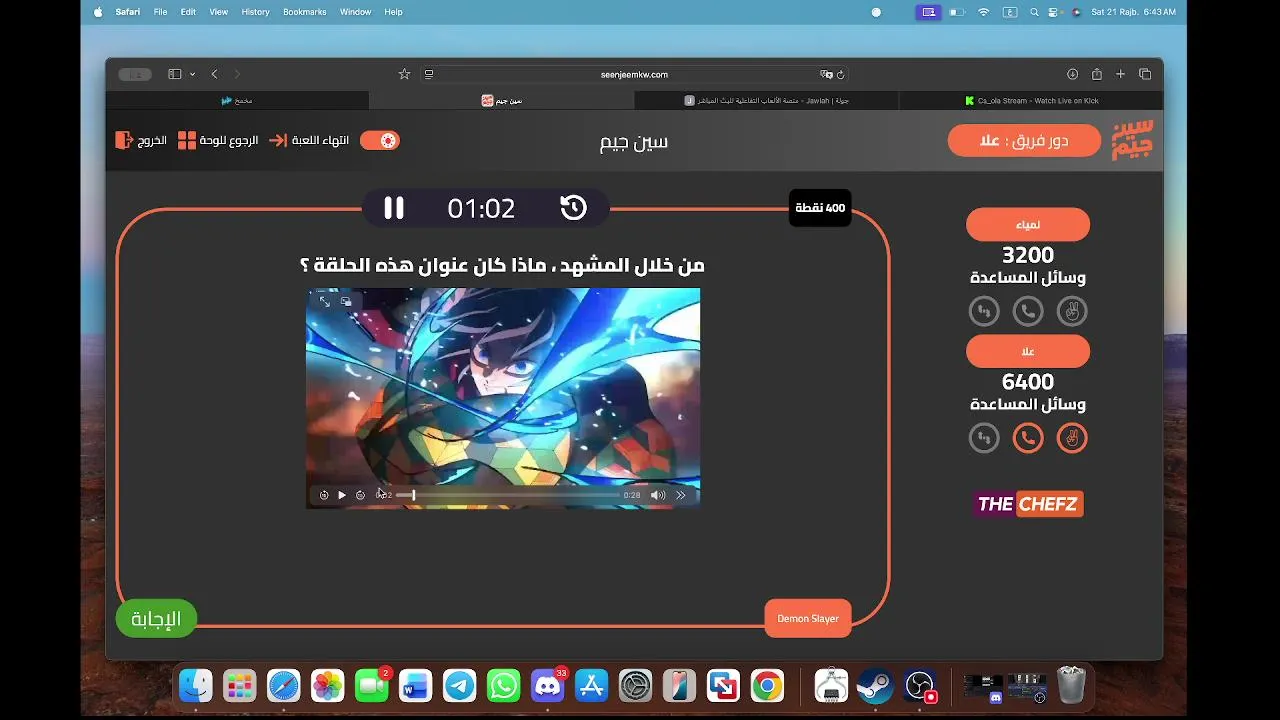Play the Demon Slayer video clip
Screen dimensions: 1280x720
342,495
